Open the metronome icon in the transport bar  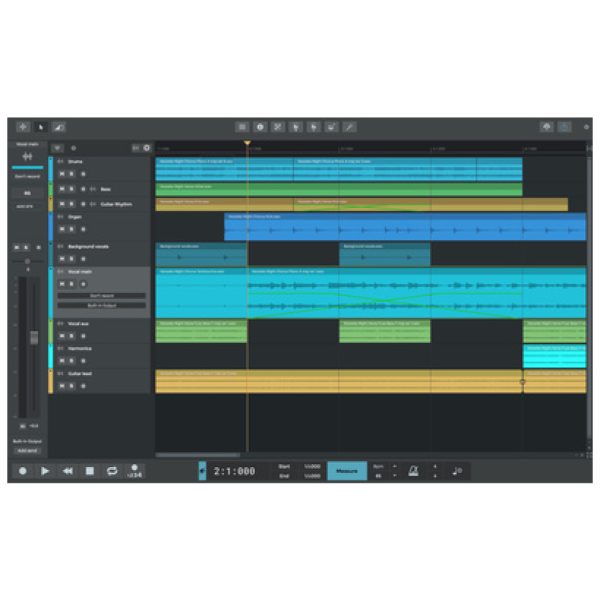(413, 471)
